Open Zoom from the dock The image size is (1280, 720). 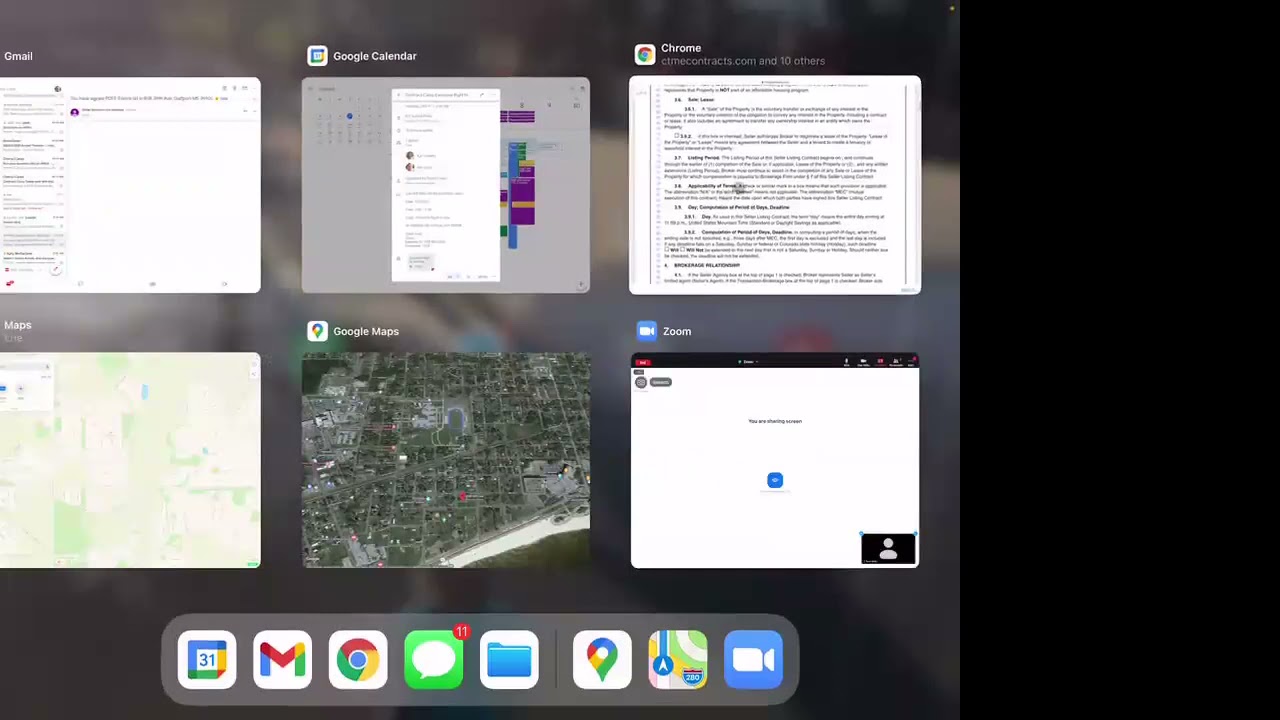753,660
